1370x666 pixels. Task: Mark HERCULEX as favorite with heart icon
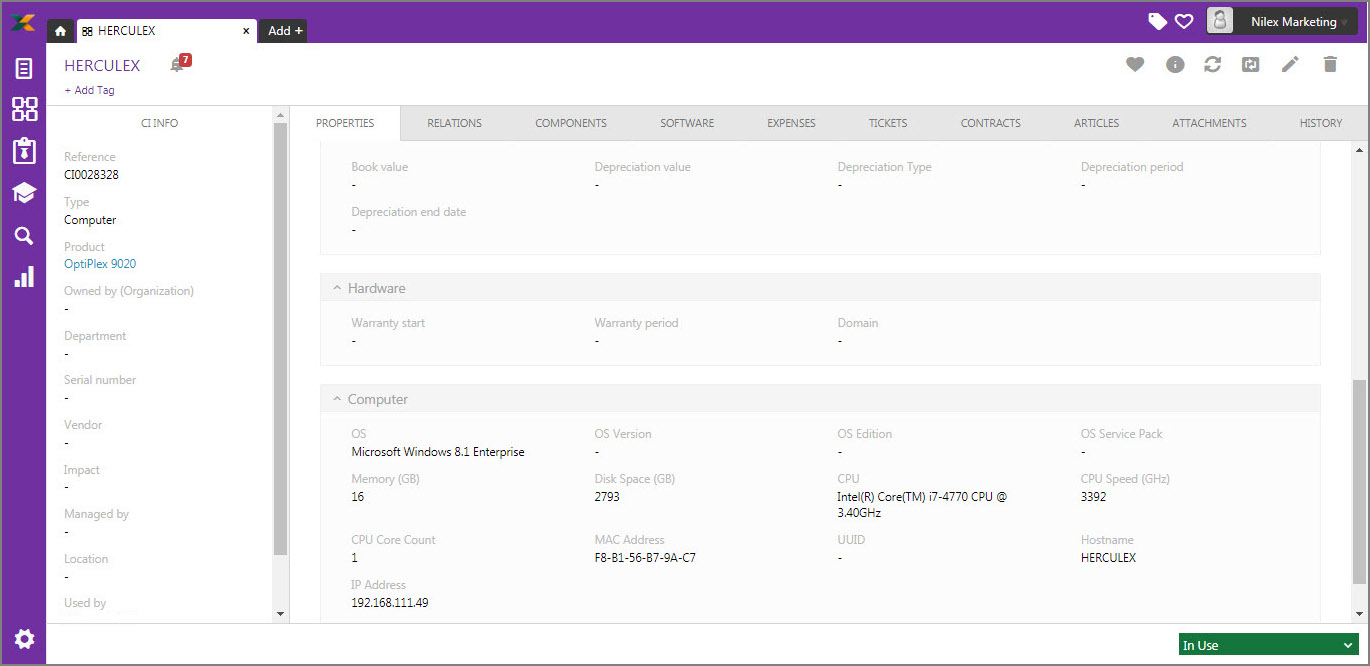click(x=1134, y=64)
